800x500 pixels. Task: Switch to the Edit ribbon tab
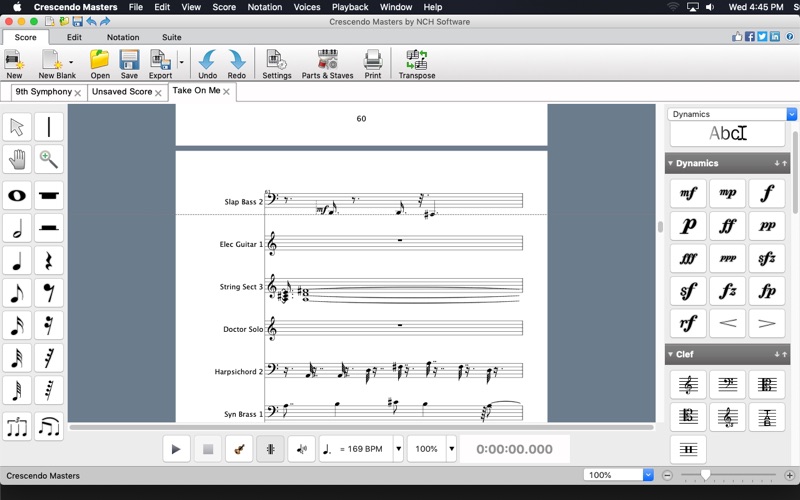click(74, 37)
